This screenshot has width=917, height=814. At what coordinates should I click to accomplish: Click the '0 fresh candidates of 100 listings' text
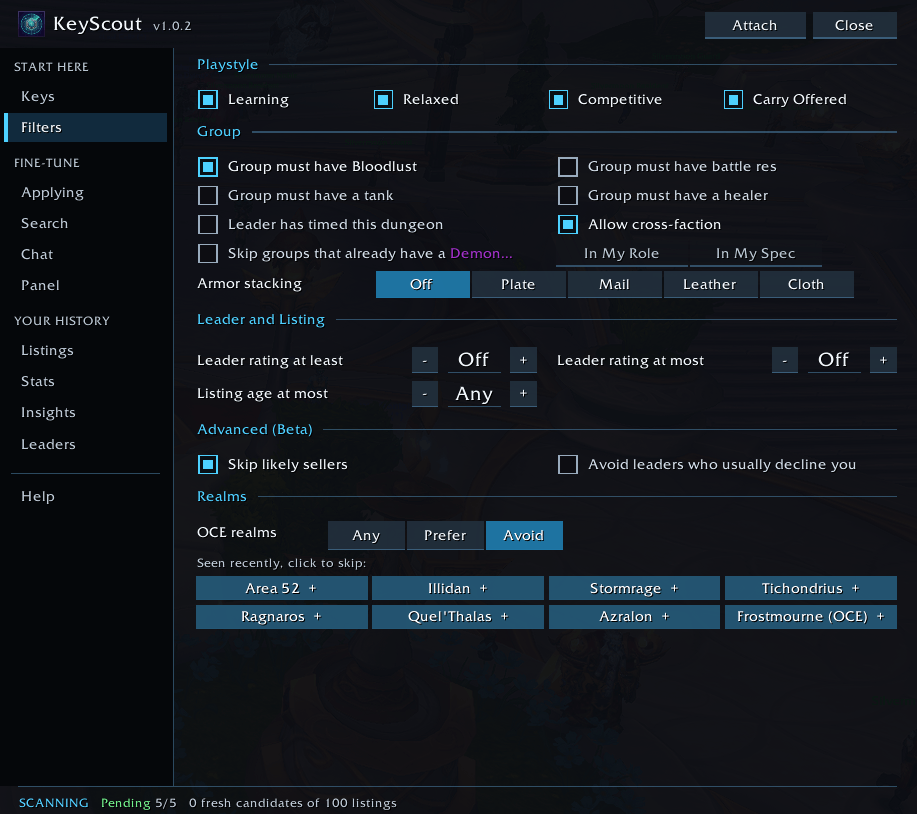(292, 803)
